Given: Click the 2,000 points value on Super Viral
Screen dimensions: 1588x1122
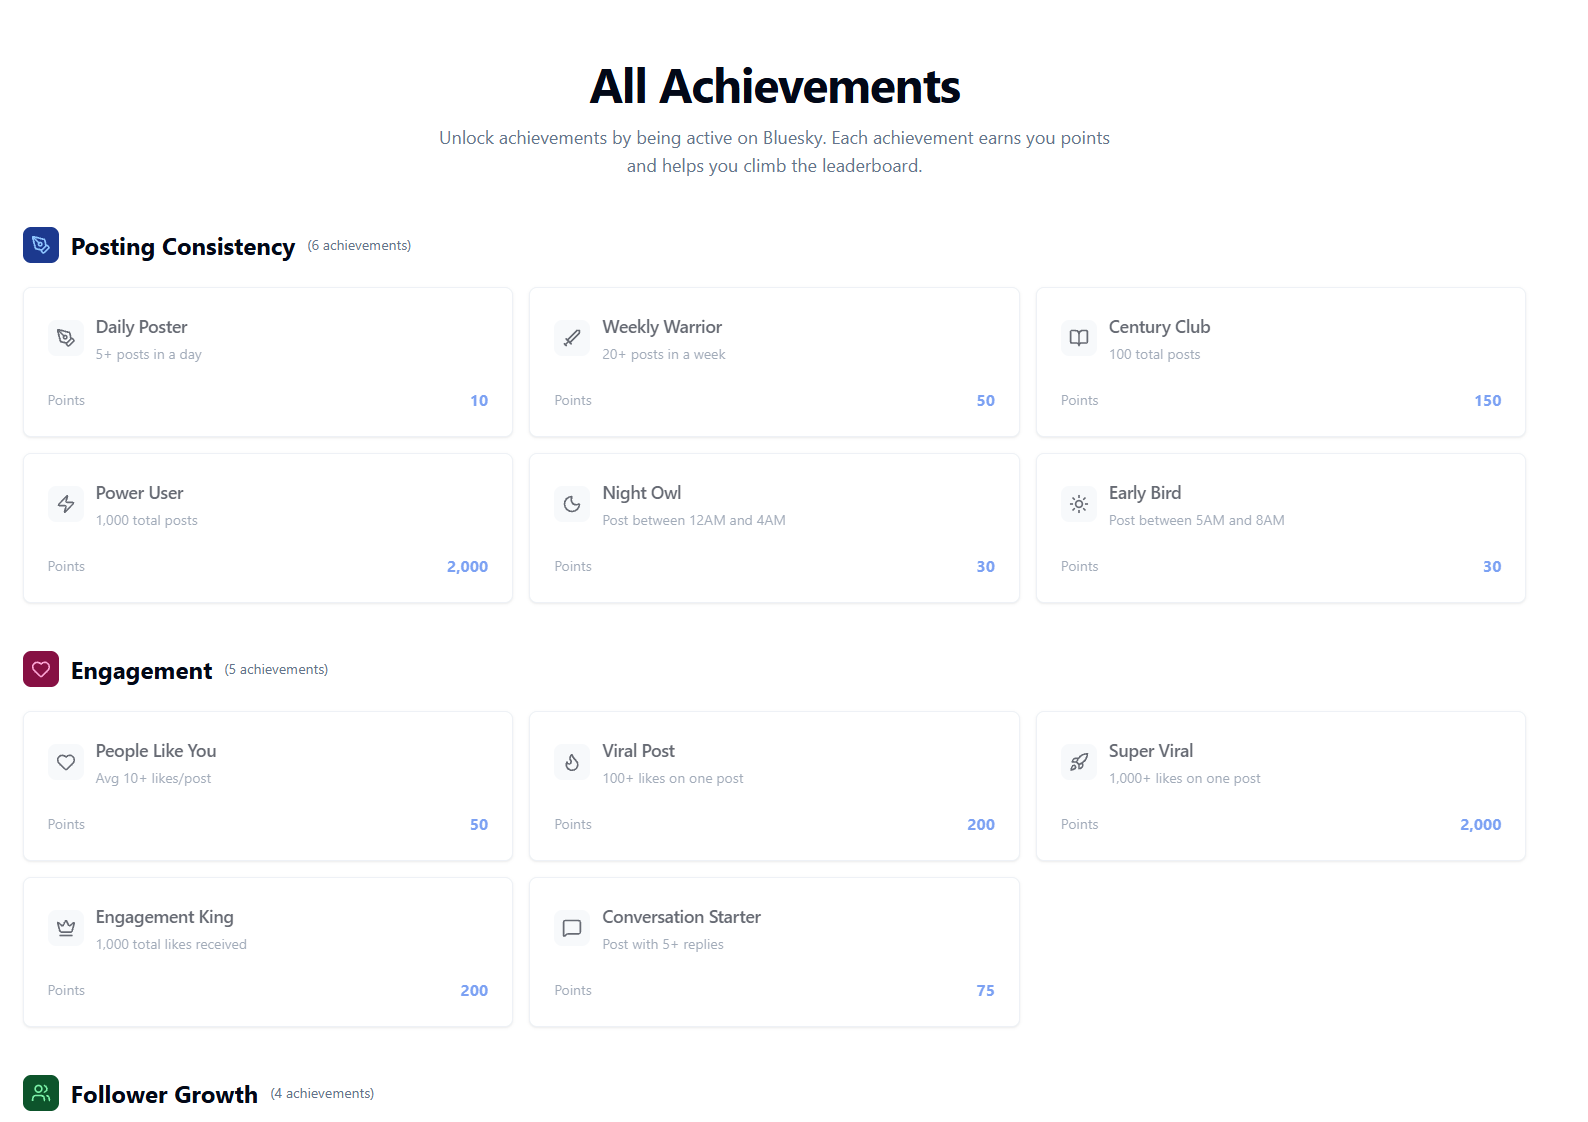Looking at the screenshot, I should (x=1480, y=825).
